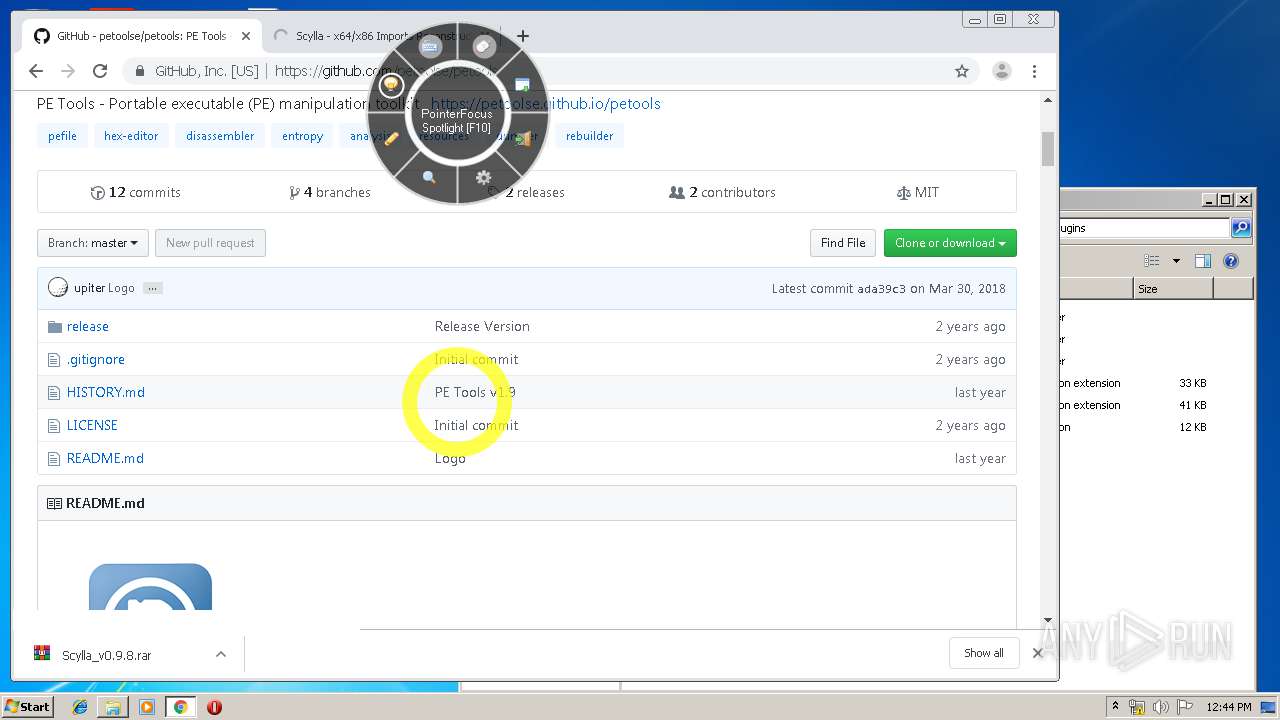View the 12 commits

(x=135, y=192)
